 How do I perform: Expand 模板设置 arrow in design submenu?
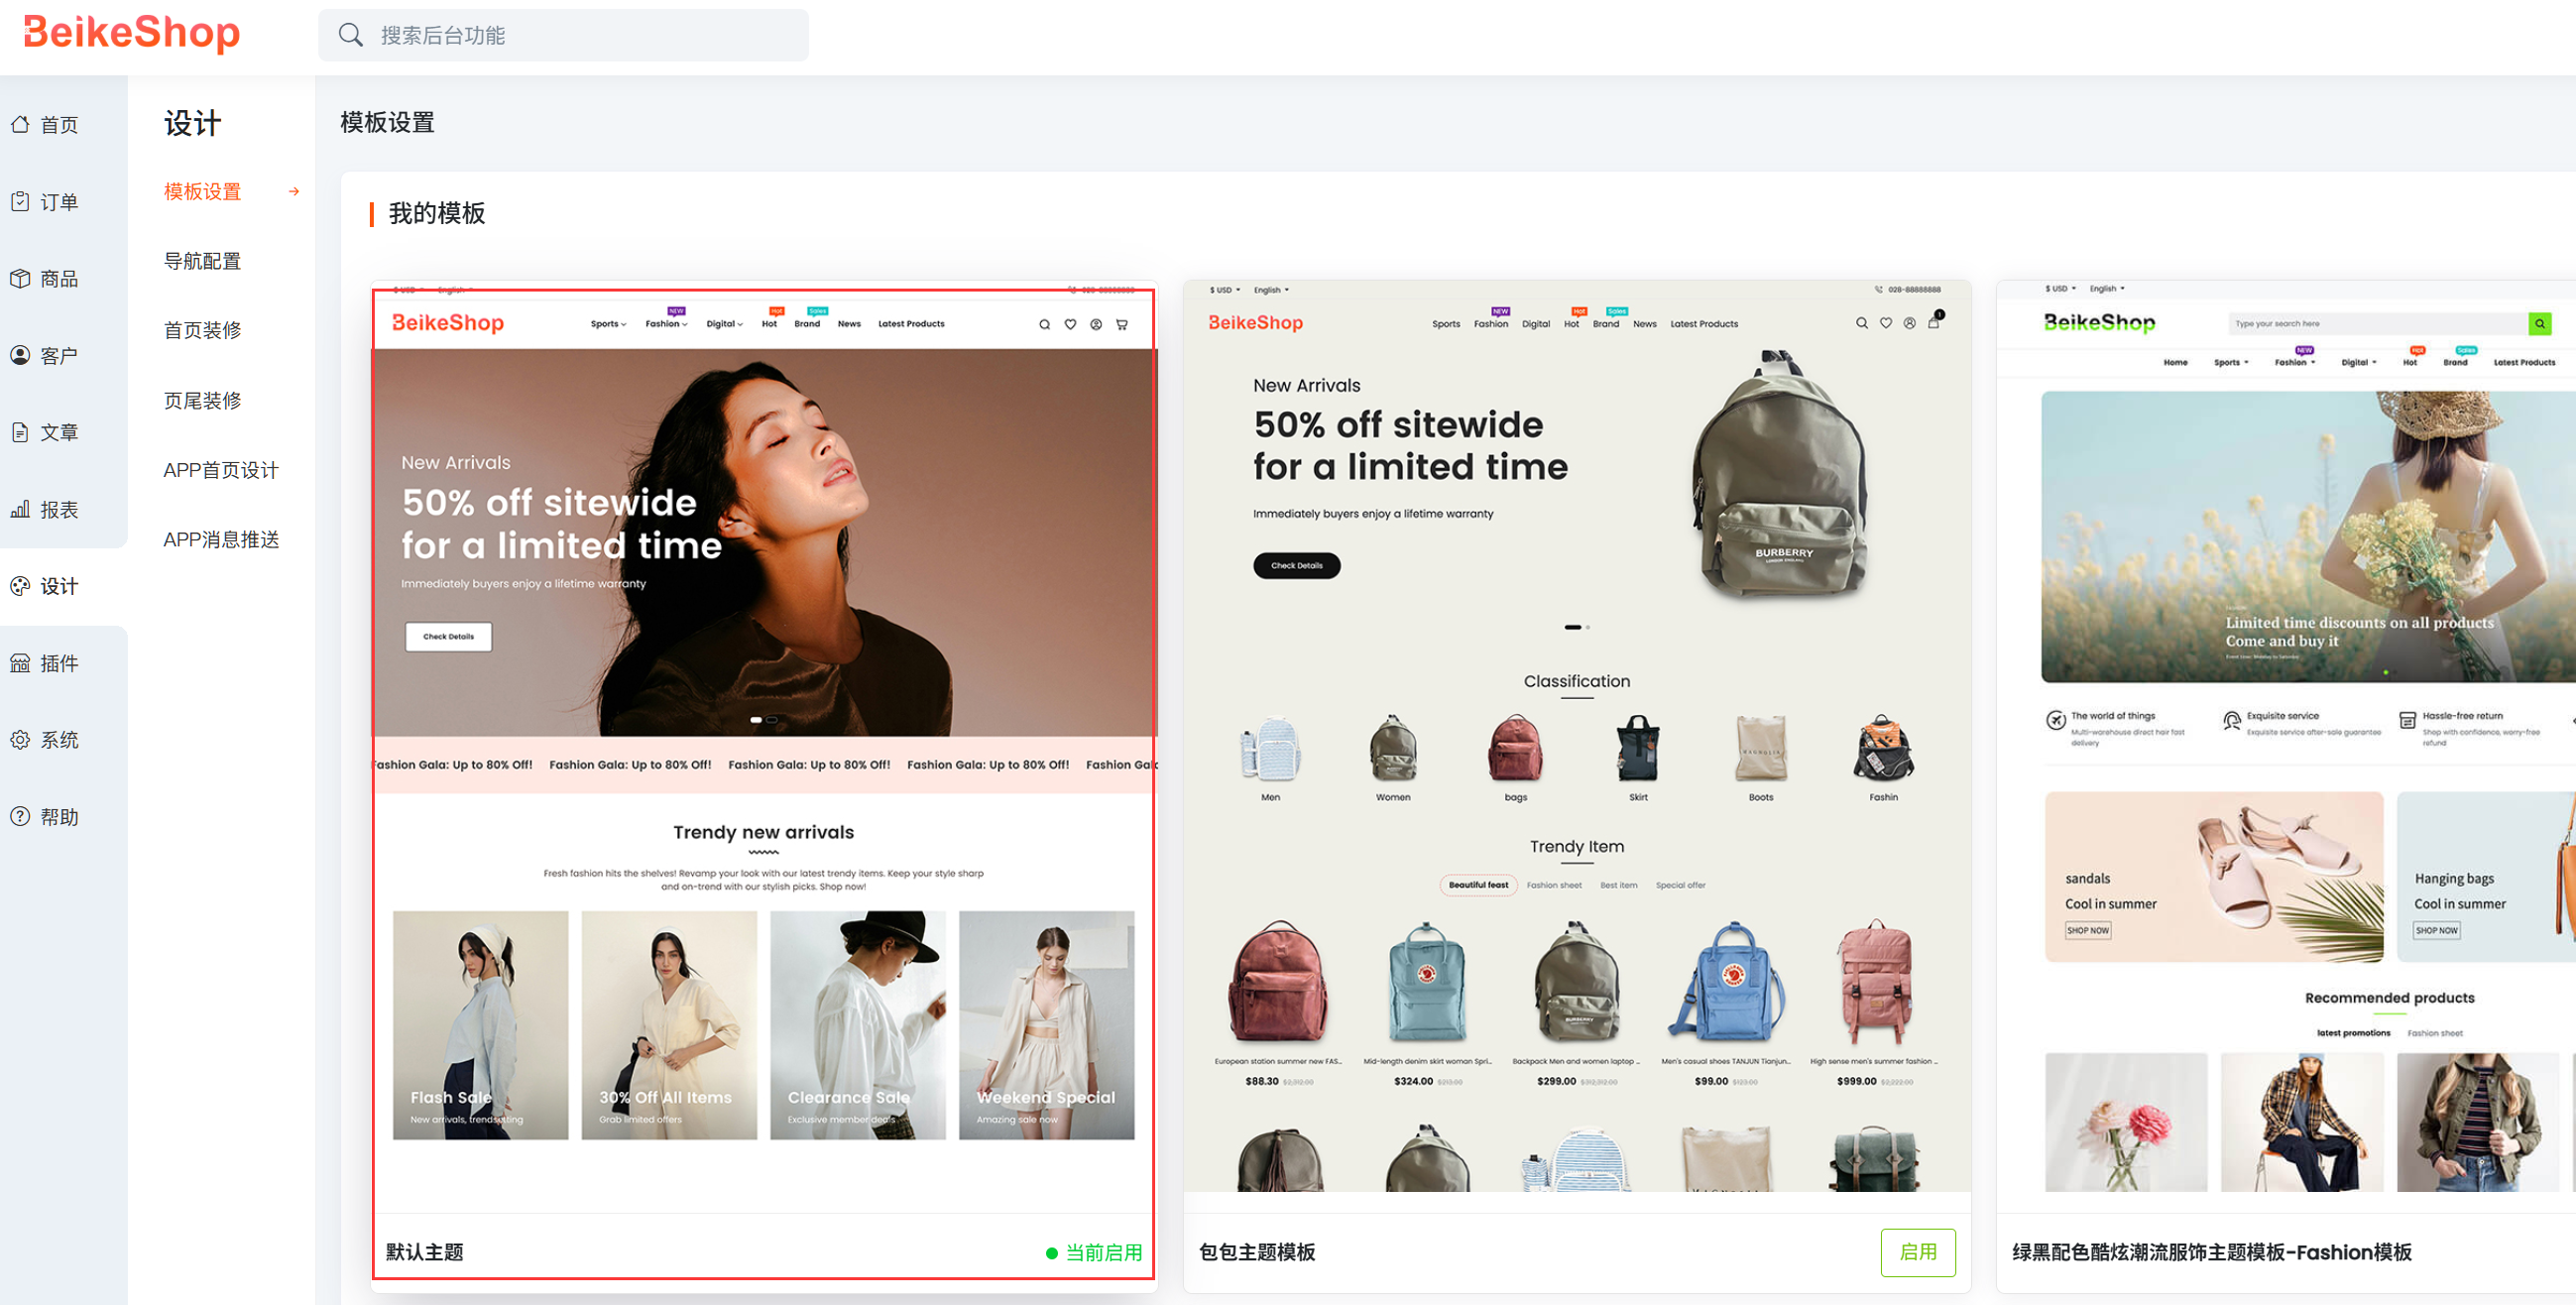click(x=294, y=191)
